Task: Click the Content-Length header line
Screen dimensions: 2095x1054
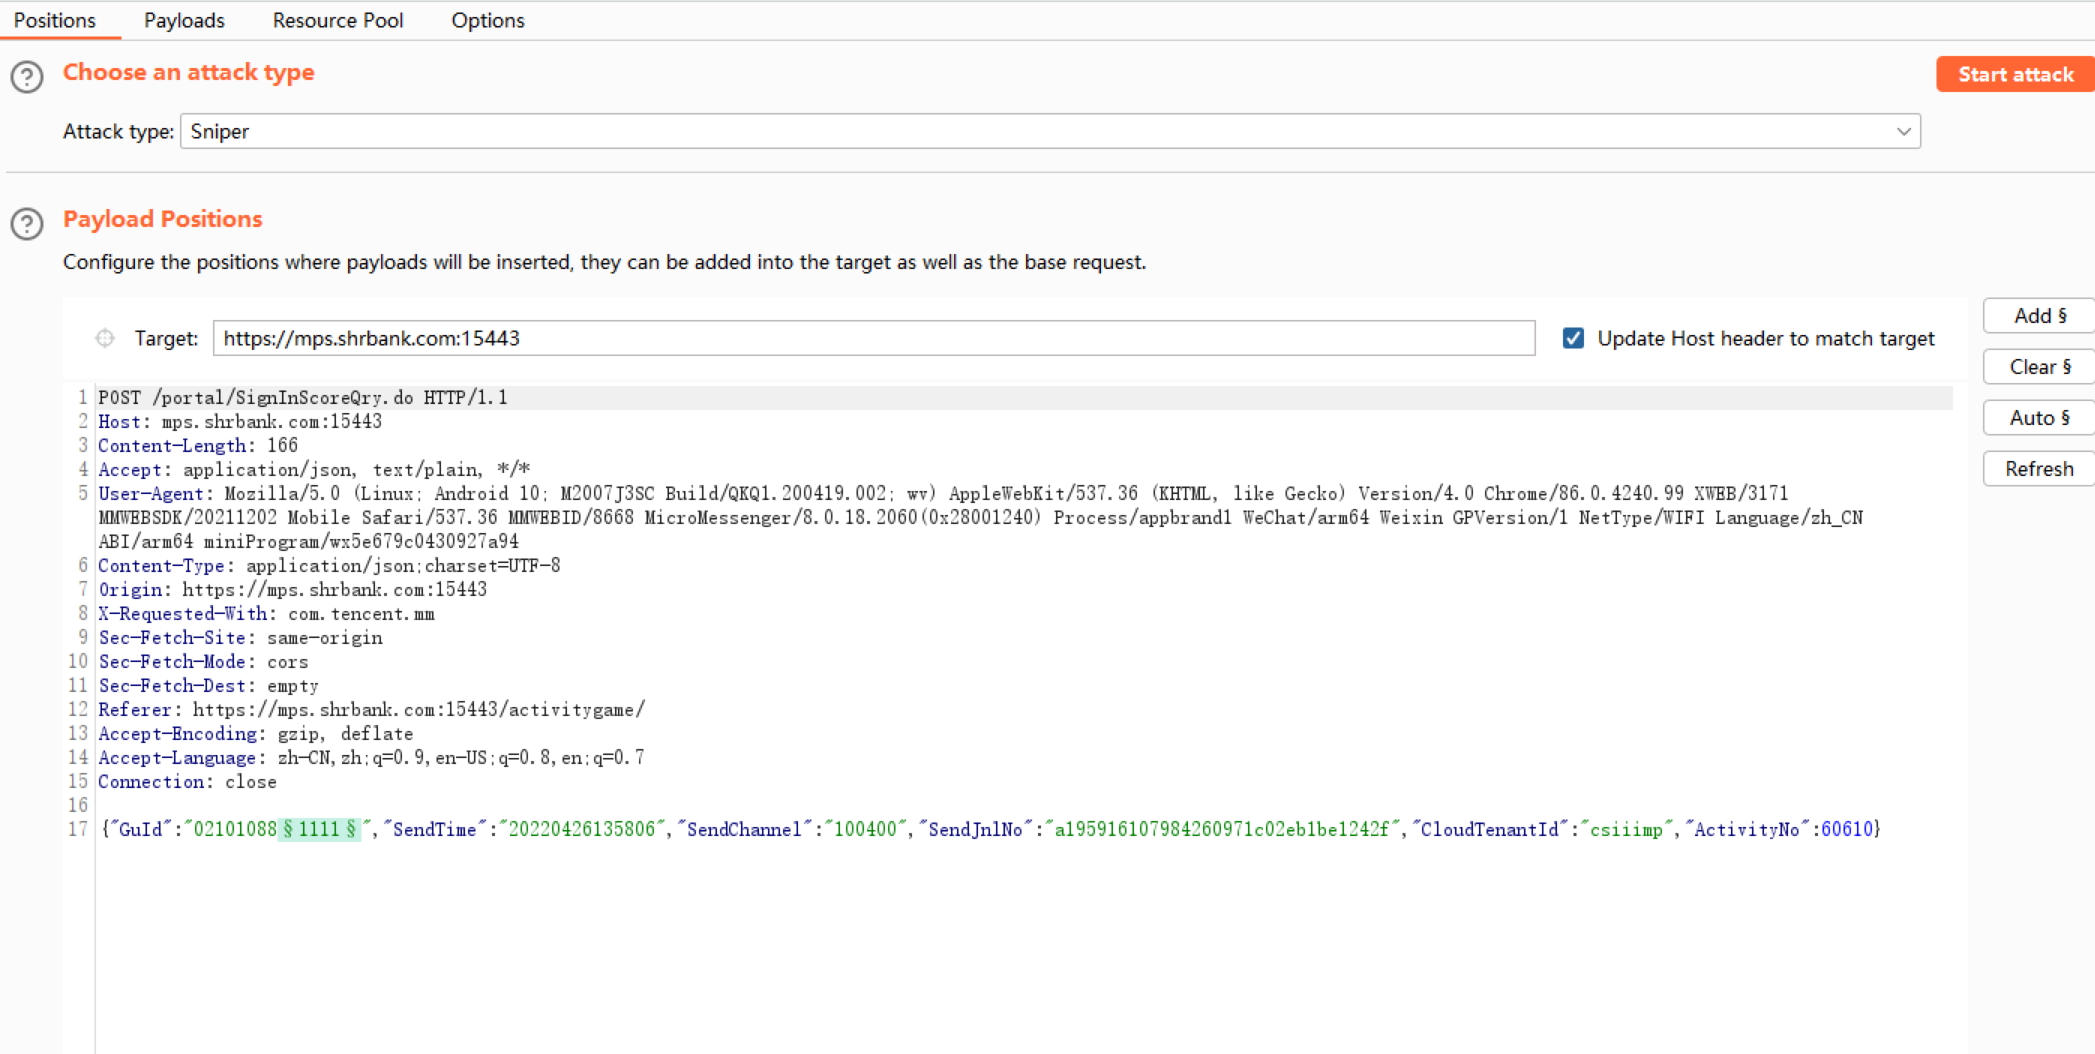Action: [x=197, y=446]
